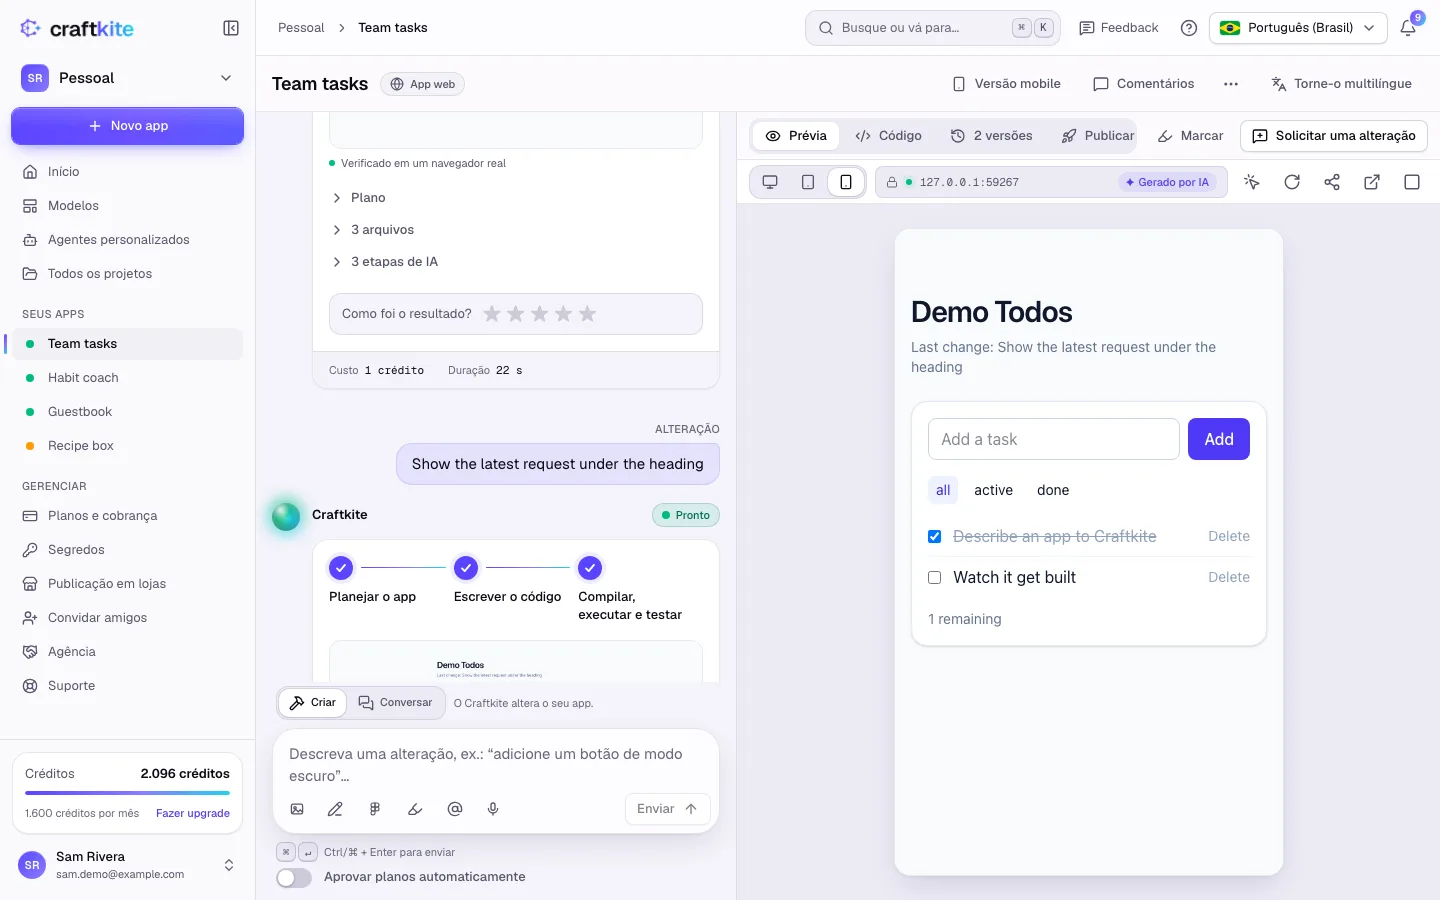Switch to the Conversar mode tab
The image size is (1440, 900).
(396, 703)
